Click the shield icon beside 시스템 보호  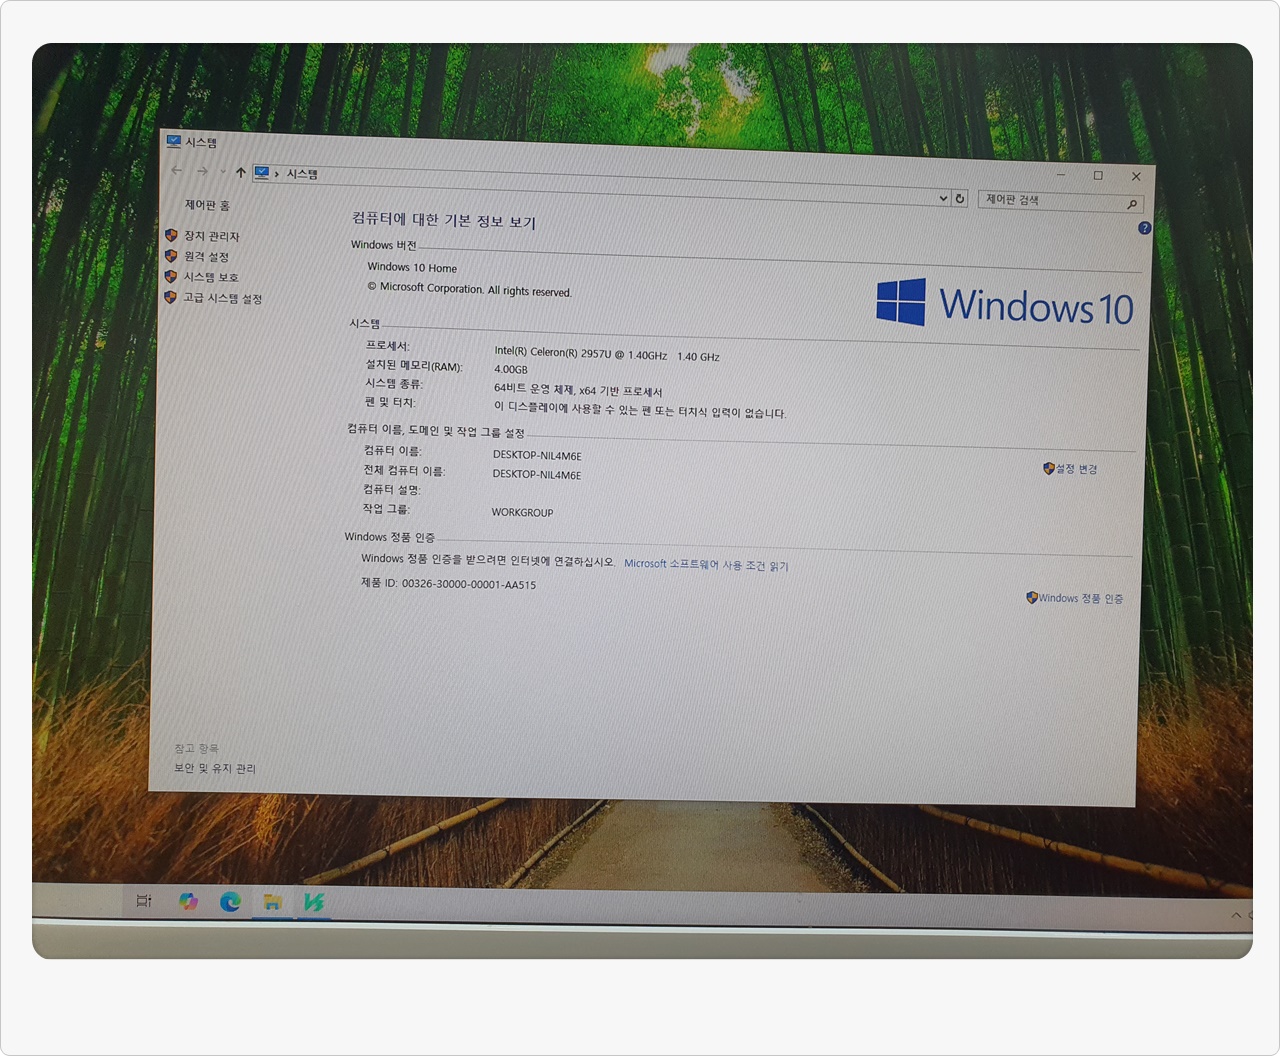(171, 276)
